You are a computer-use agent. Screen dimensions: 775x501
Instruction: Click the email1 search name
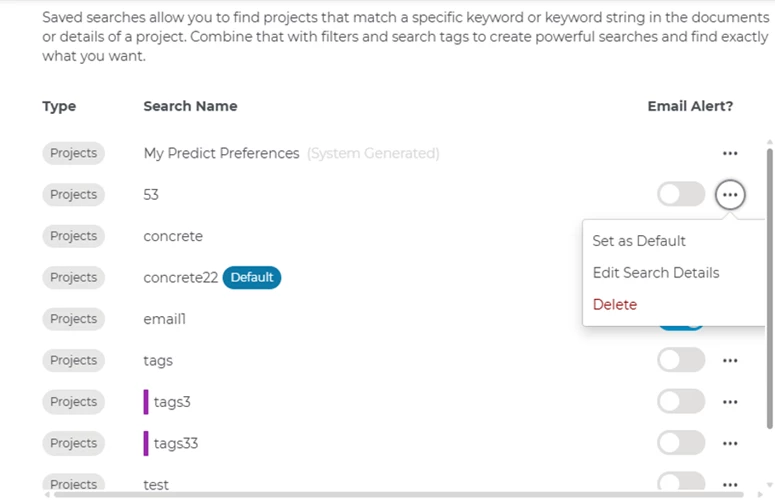pos(165,319)
